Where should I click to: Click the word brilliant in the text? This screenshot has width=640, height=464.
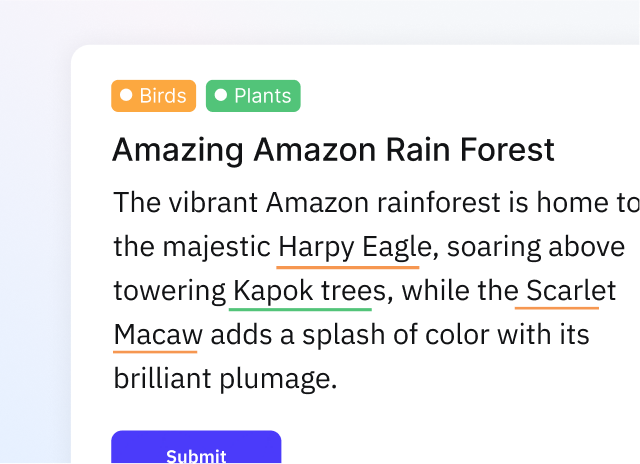pos(159,379)
